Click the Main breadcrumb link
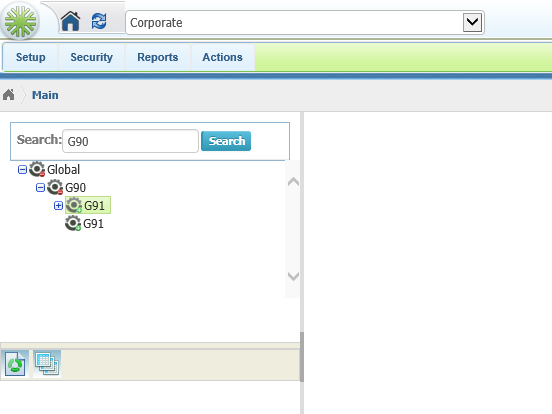 45,95
